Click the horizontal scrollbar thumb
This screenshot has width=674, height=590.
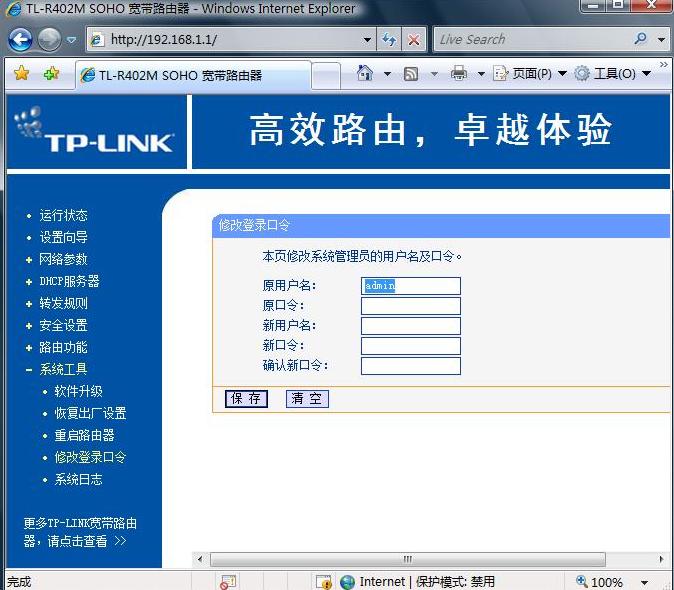407,559
